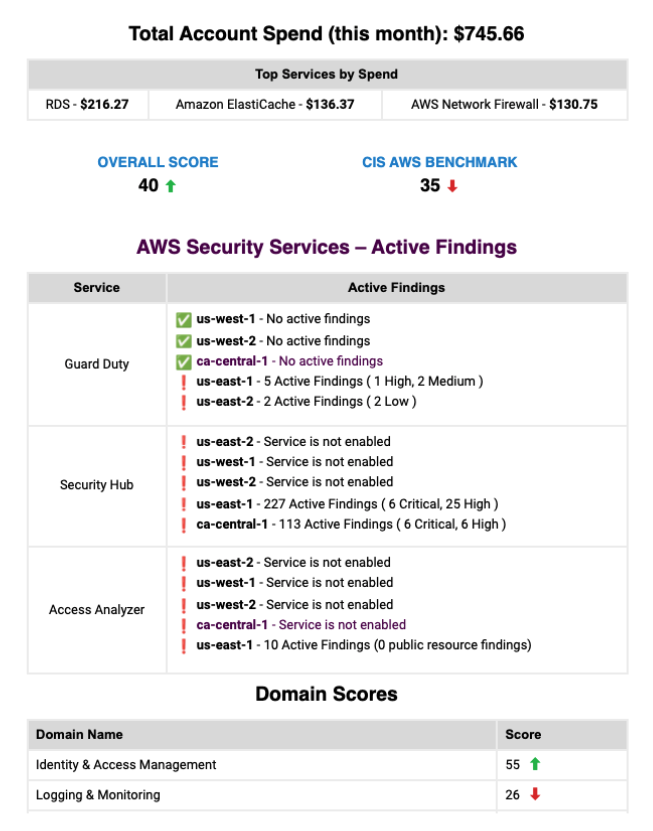
Task: Select the Amazon ElastiCache spend cell
Action: pos(265,104)
